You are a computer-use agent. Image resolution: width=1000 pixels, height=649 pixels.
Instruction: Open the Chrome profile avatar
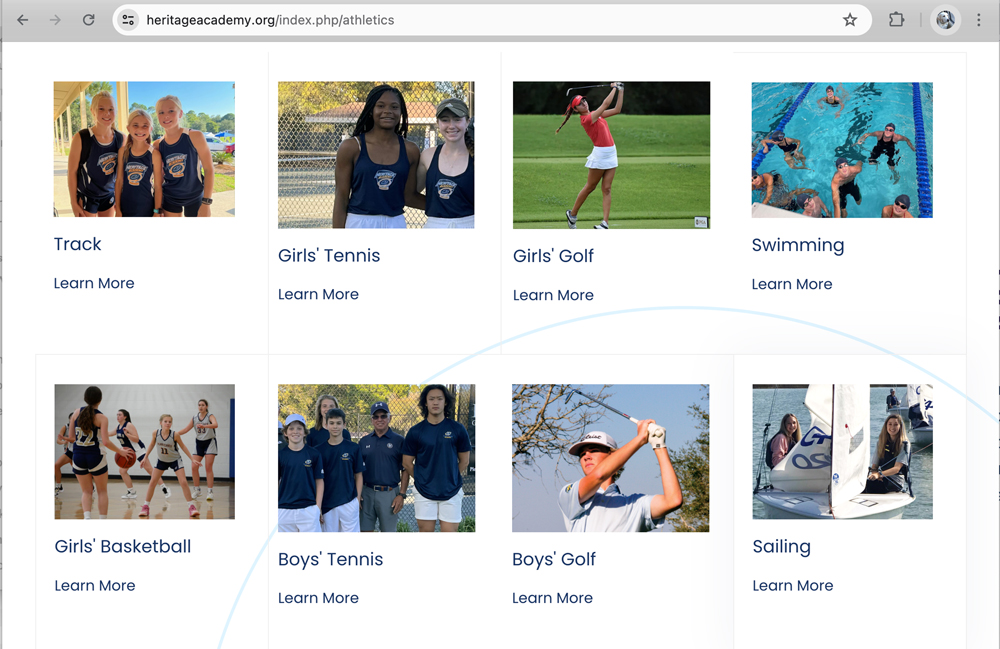(945, 20)
